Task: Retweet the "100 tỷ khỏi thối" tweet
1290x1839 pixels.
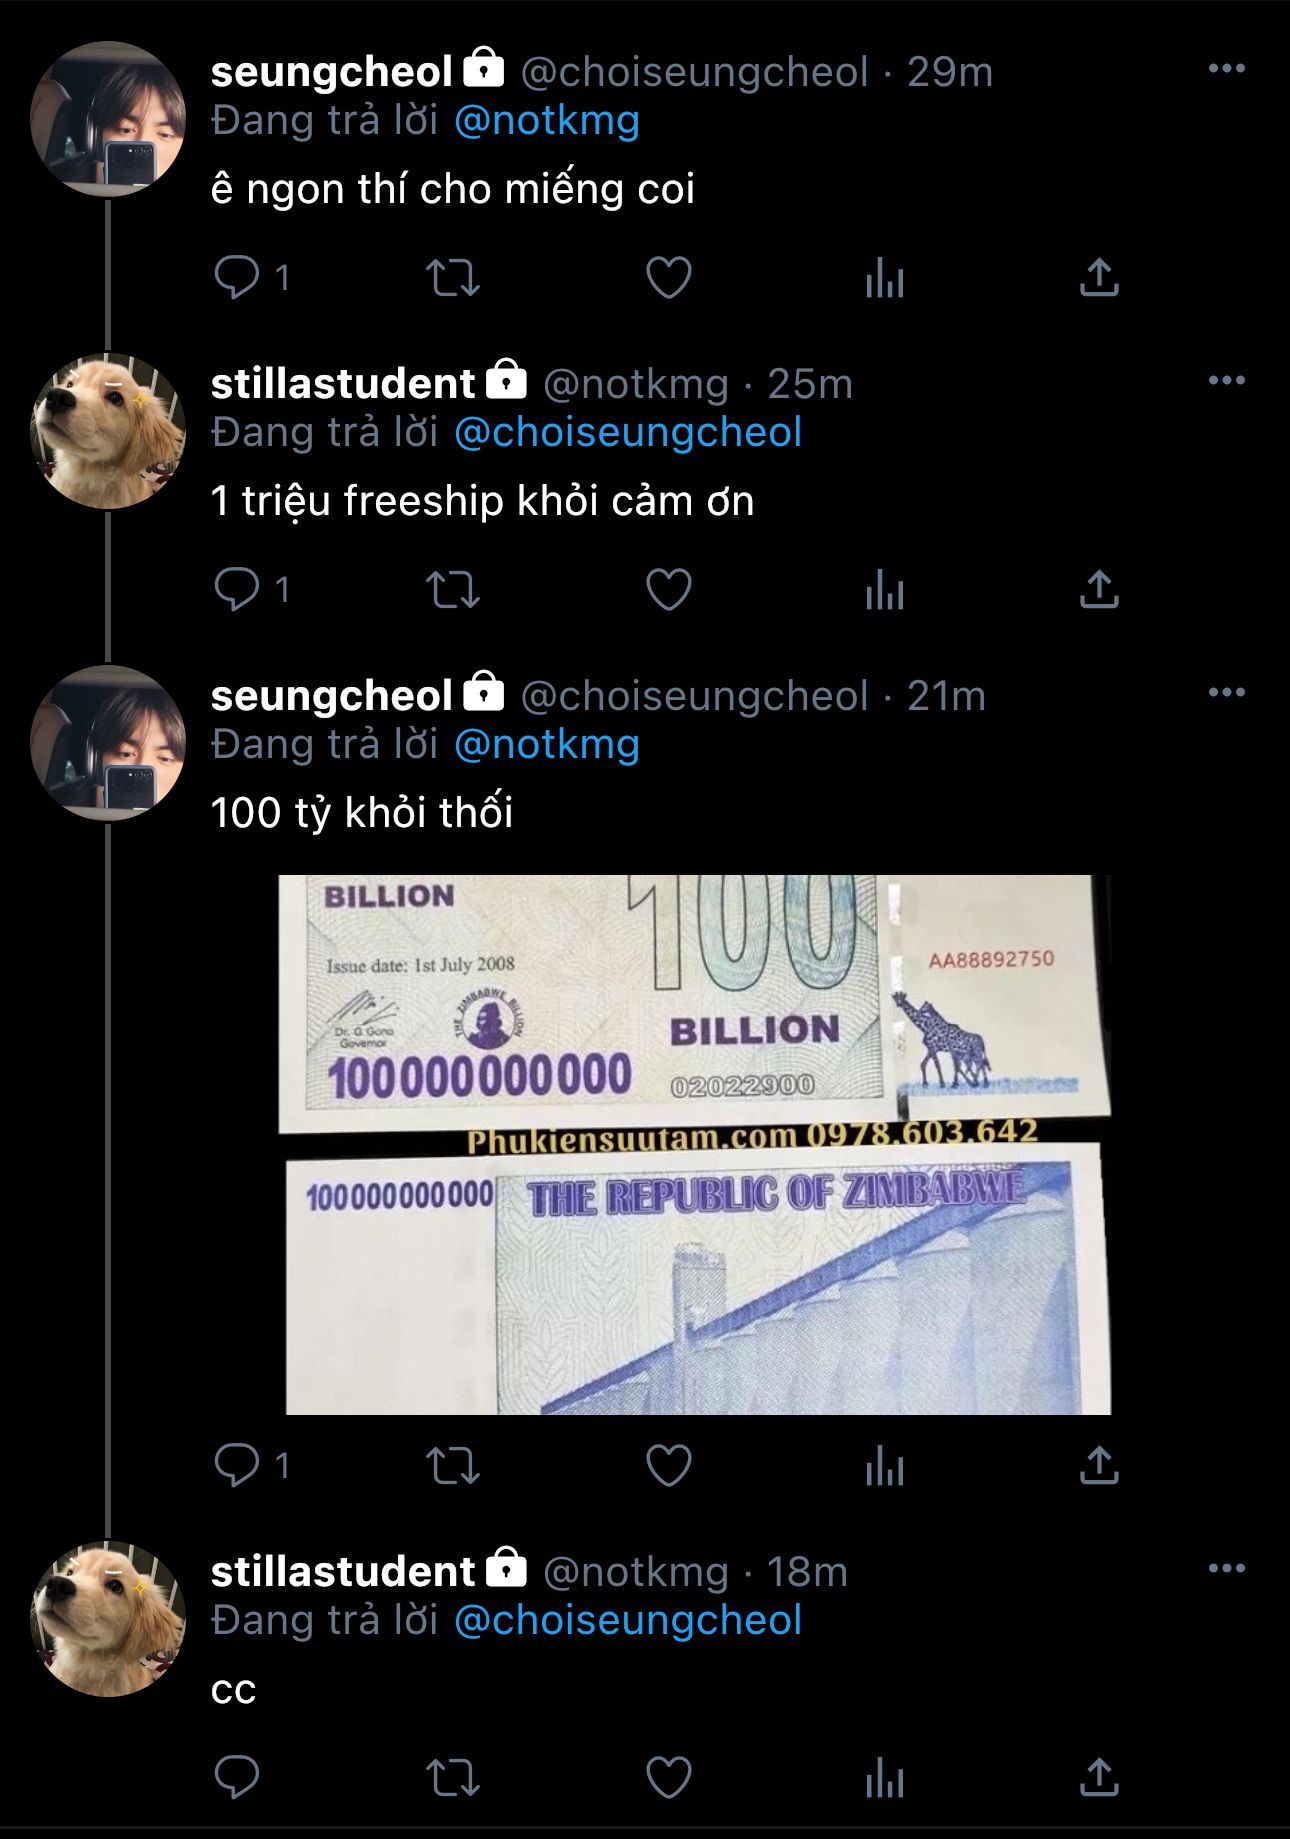Action: (x=453, y=1466)
